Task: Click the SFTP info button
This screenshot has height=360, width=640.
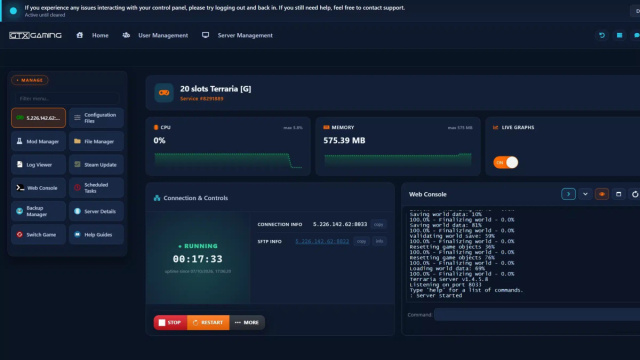Action: (x=379, y=241)
